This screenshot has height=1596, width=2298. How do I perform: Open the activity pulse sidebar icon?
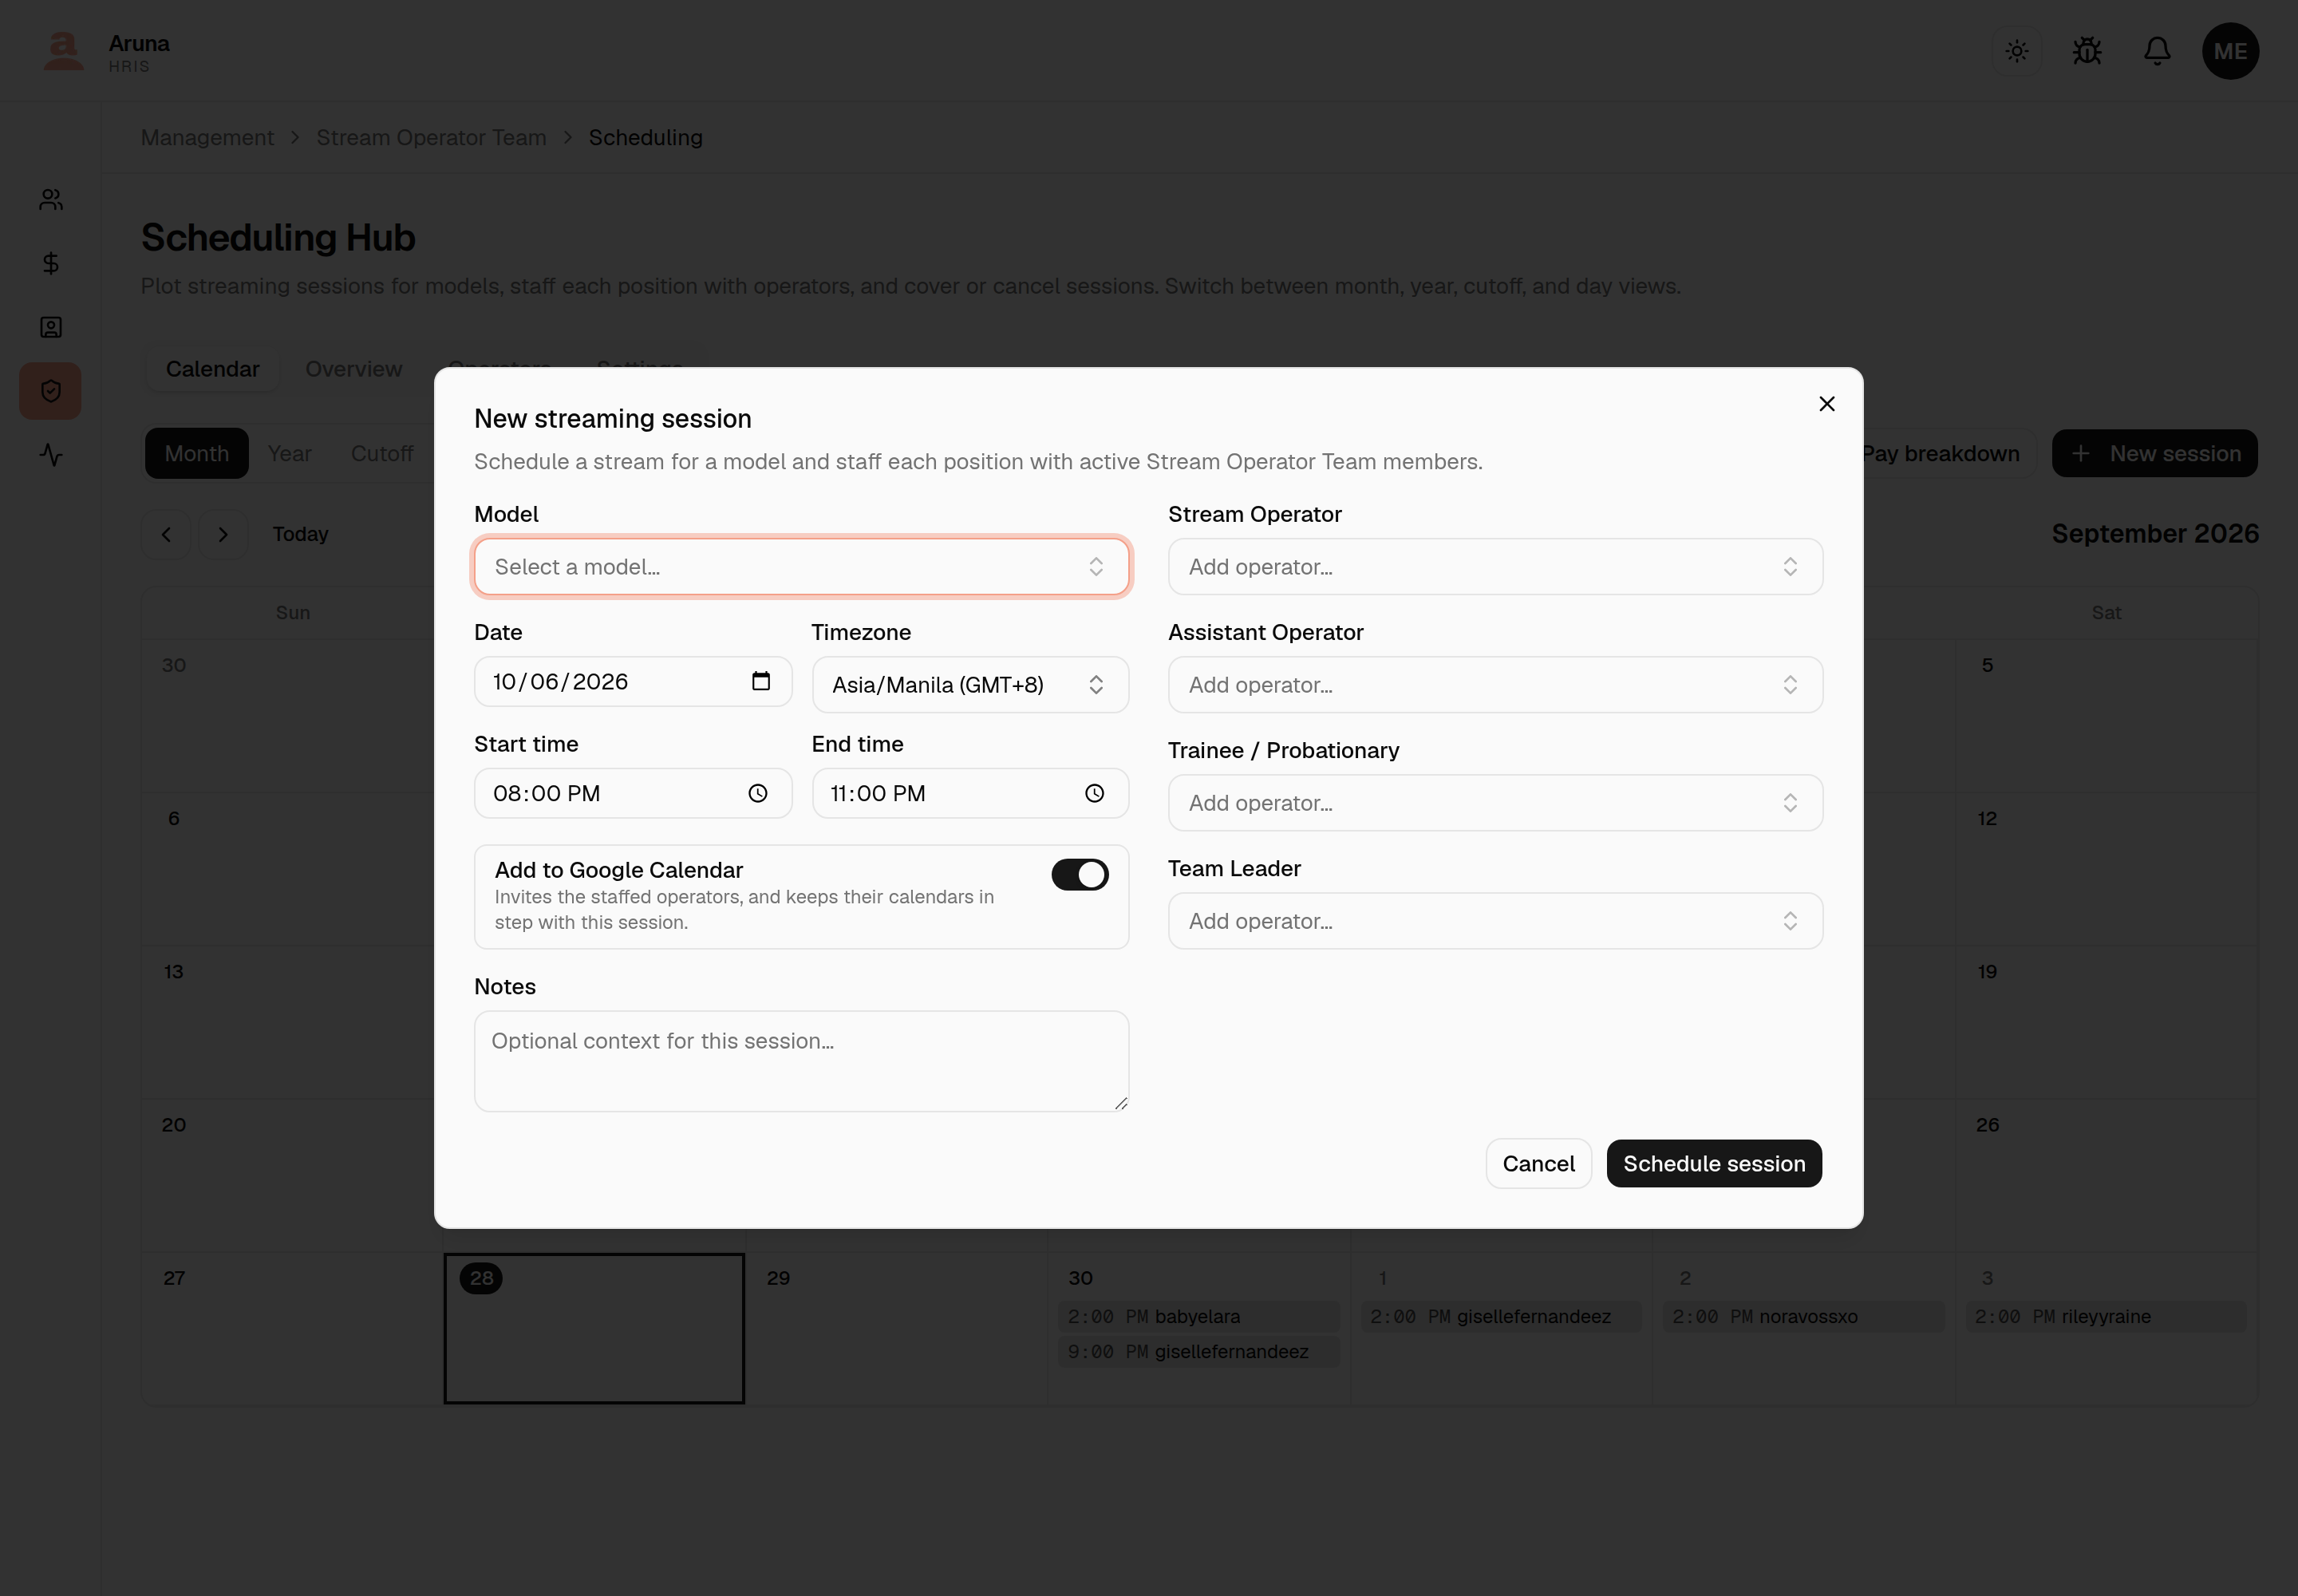coord(51,455)
